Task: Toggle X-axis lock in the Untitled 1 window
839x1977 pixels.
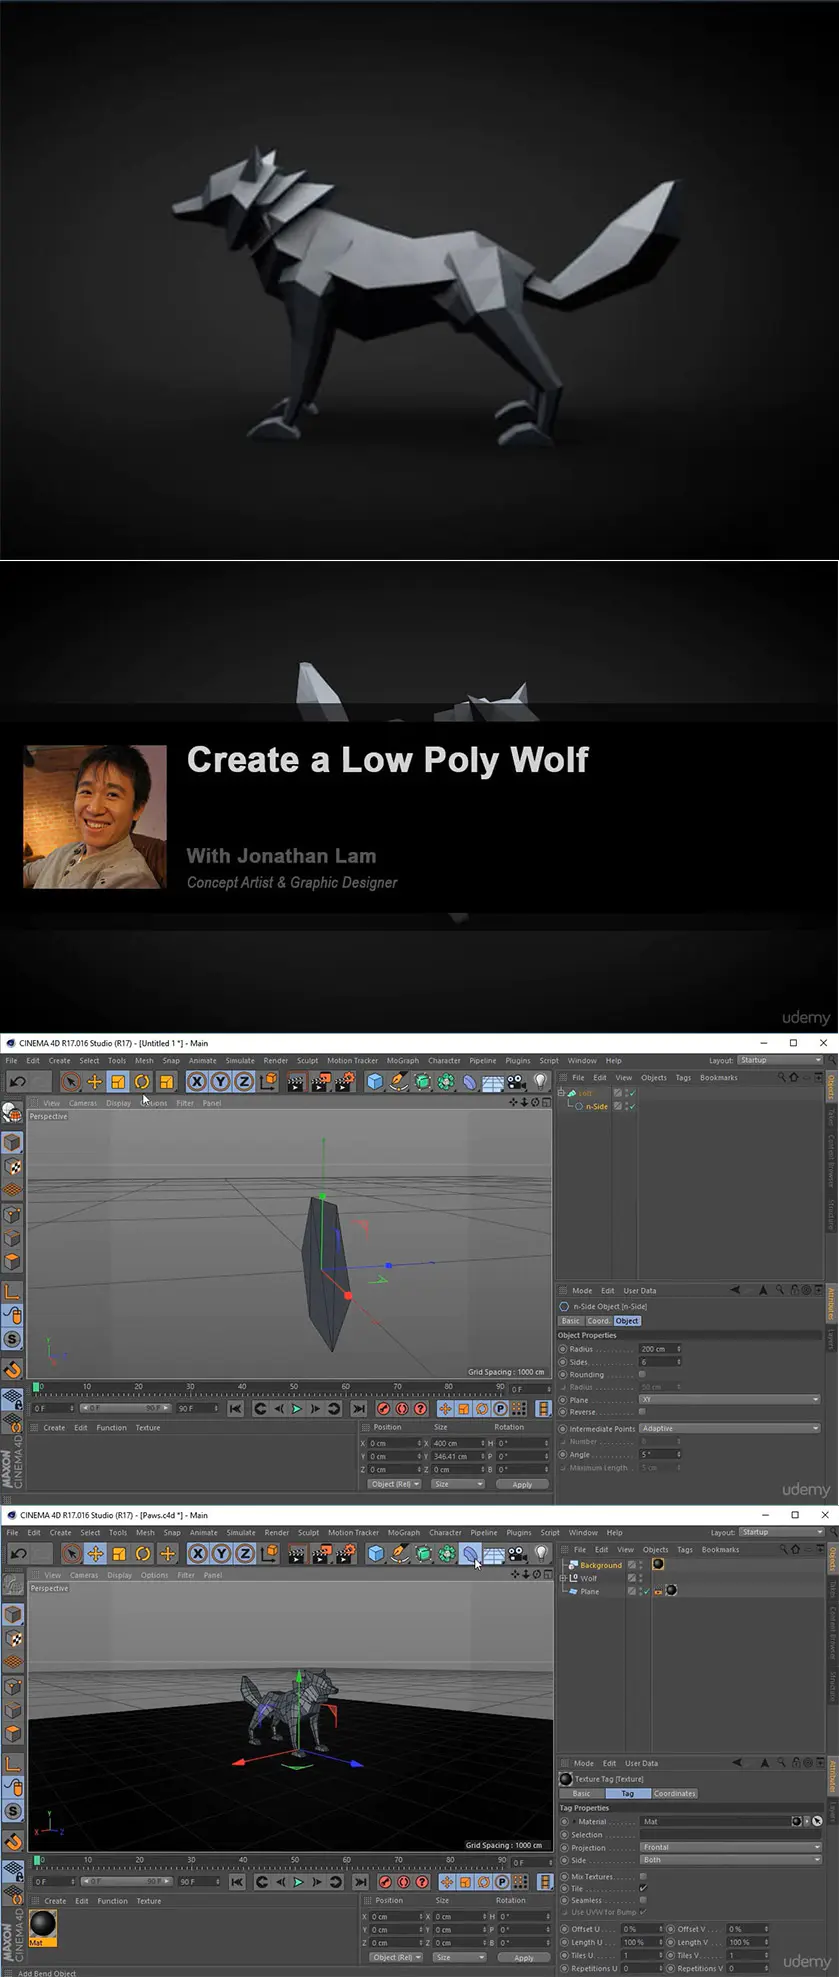Action: (x=196, y=1081)
